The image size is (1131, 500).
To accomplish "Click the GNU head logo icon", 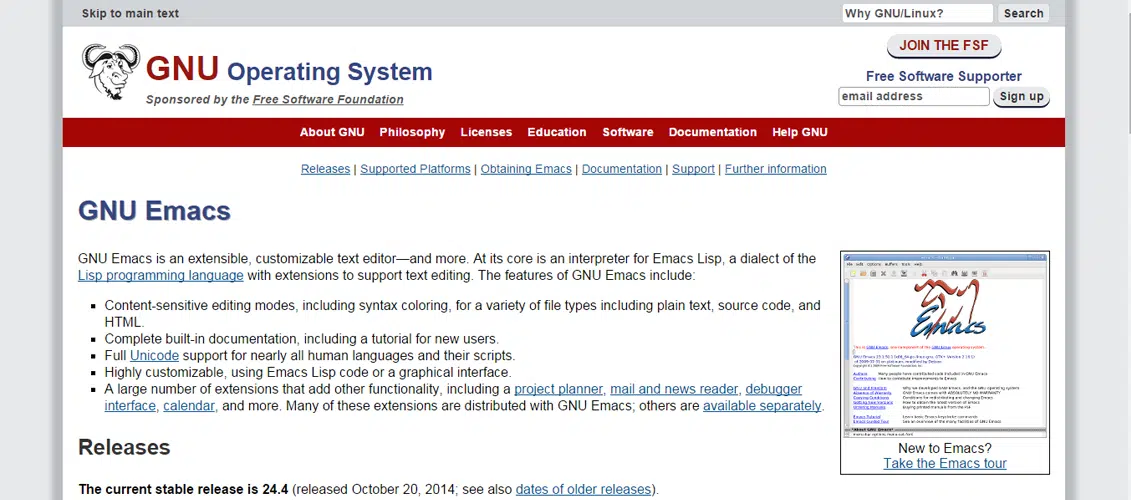I will 110,71.
